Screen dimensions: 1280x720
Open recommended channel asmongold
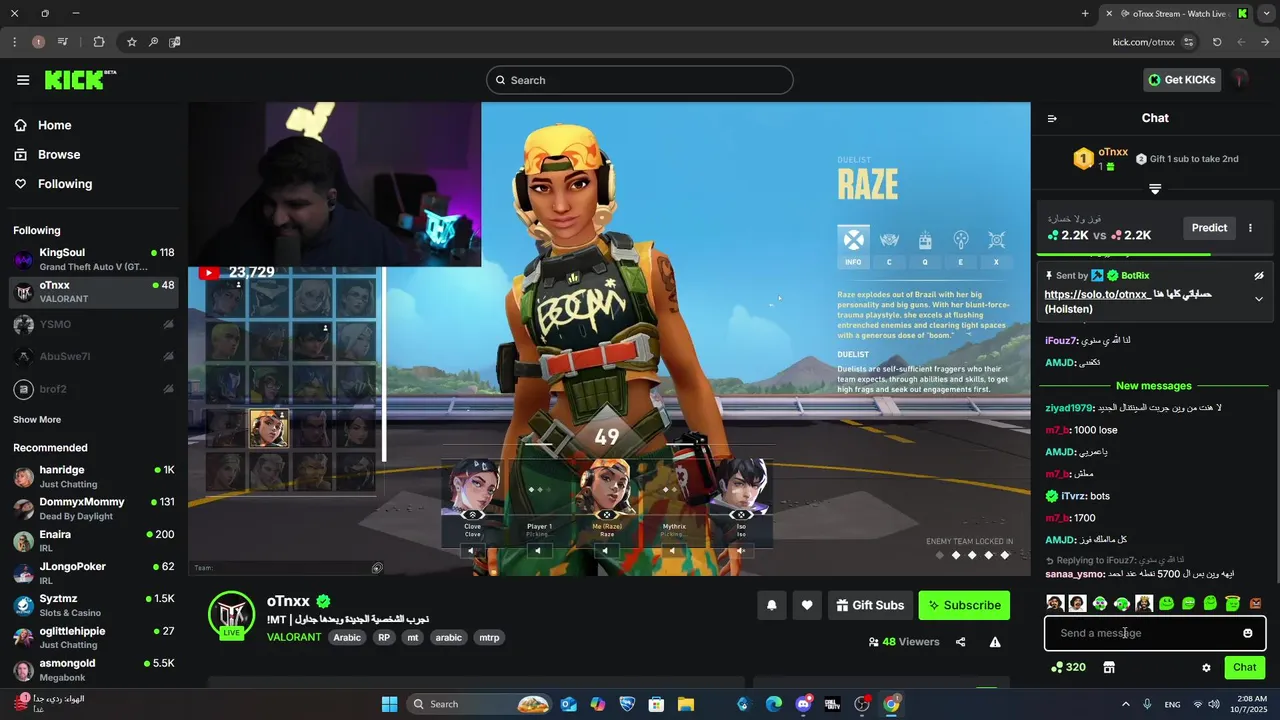(x=94, y=669)
